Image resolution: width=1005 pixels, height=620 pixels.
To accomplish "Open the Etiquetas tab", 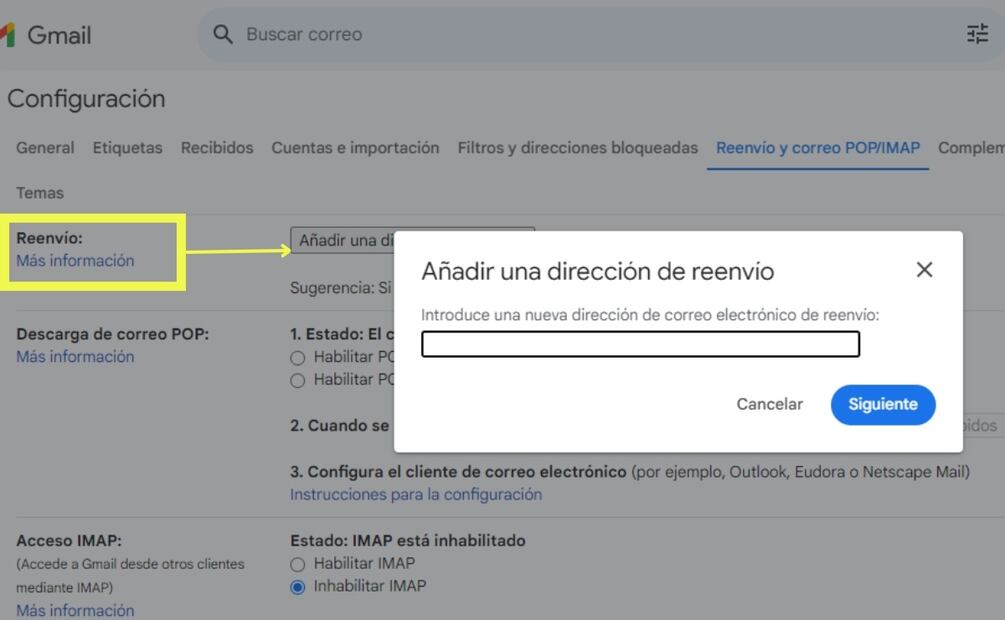I will click(127, 147).
